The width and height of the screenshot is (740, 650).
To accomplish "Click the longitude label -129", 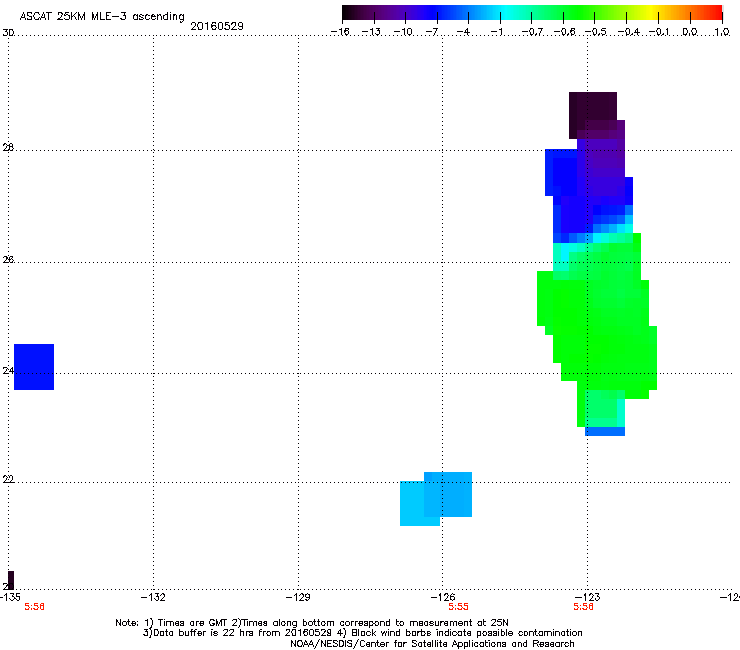I will [298, 597].
